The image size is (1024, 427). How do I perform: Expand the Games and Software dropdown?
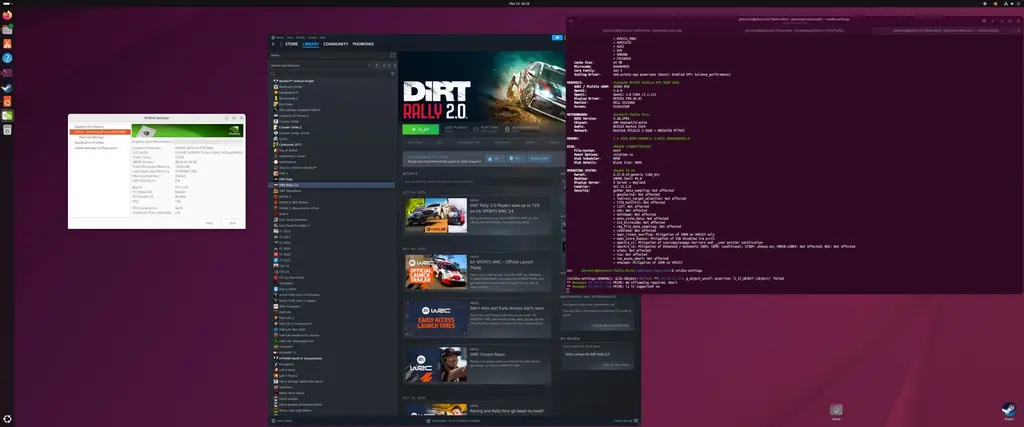click(319, 65)
